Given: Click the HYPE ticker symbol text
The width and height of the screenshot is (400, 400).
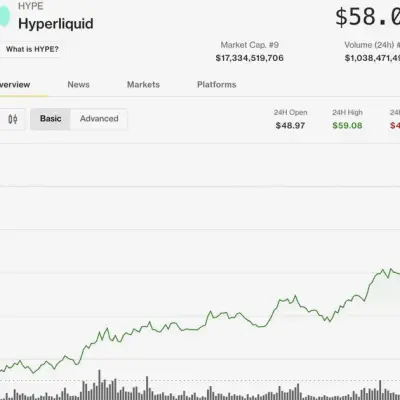Looking at the screenshot, I should [x=31, y=6].
